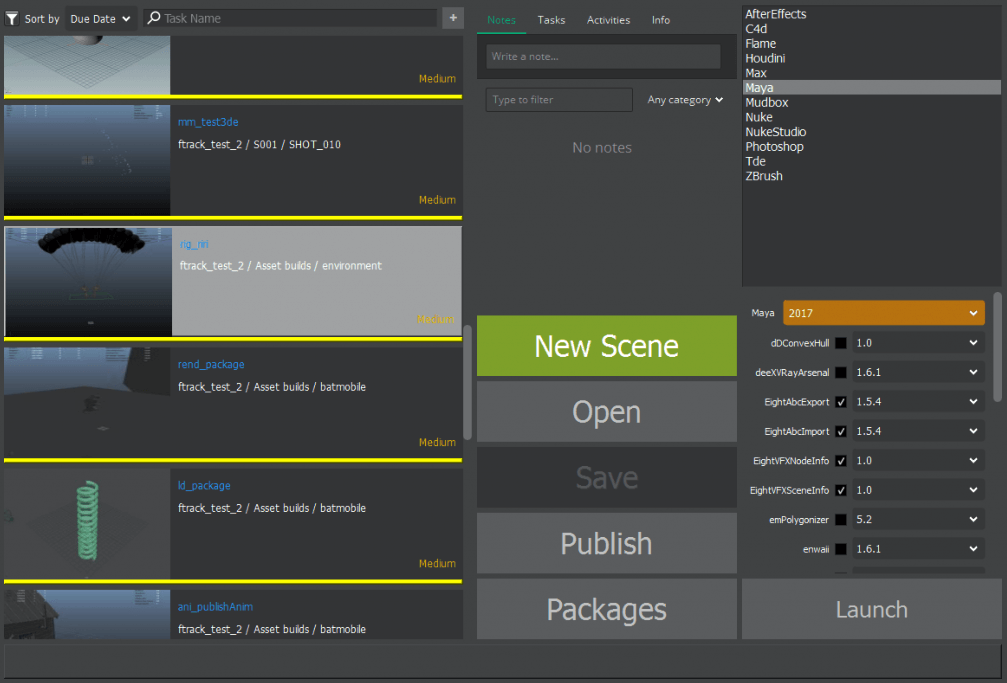Image resolution: width=1007 pixels, height=683 pixels.
Task: Open the rig_riri task link
Action: [x=194, y=244]
